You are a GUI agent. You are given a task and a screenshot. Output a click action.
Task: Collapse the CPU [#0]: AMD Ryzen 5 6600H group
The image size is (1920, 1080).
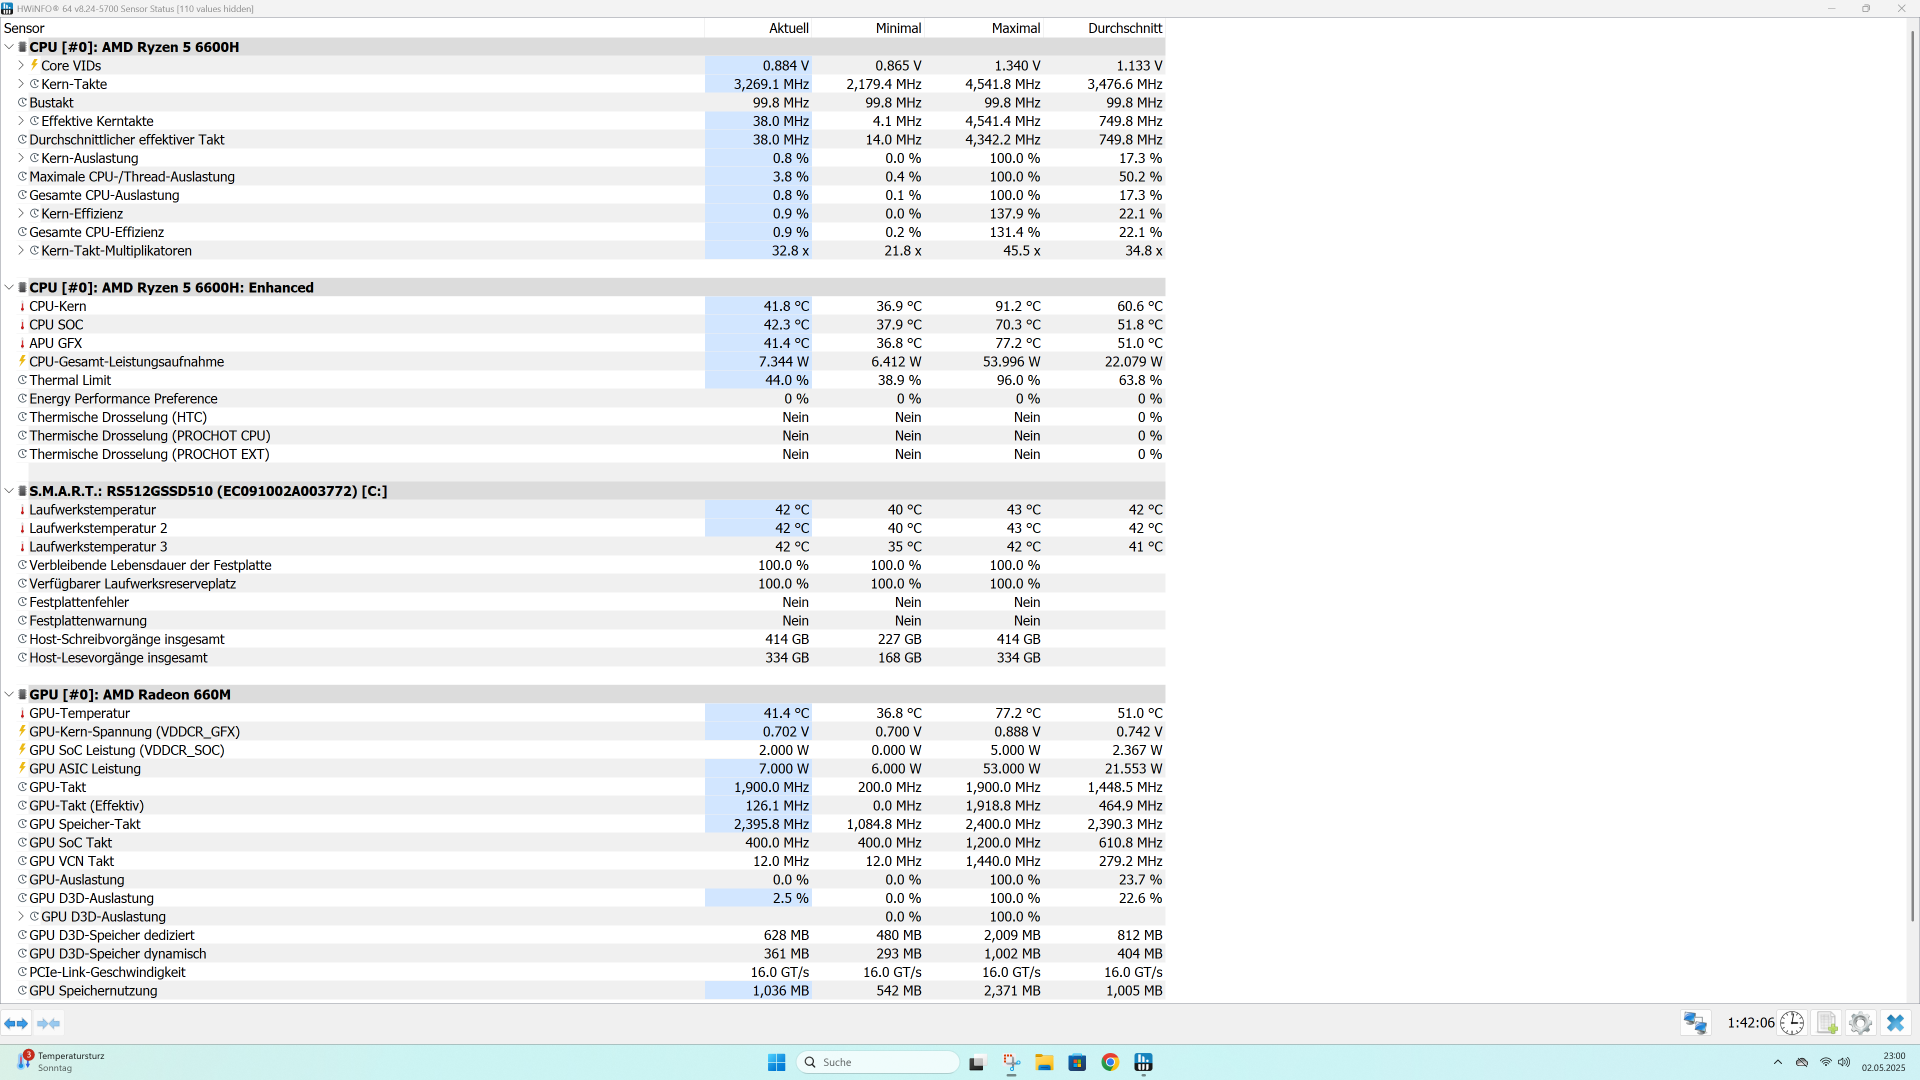9,47
